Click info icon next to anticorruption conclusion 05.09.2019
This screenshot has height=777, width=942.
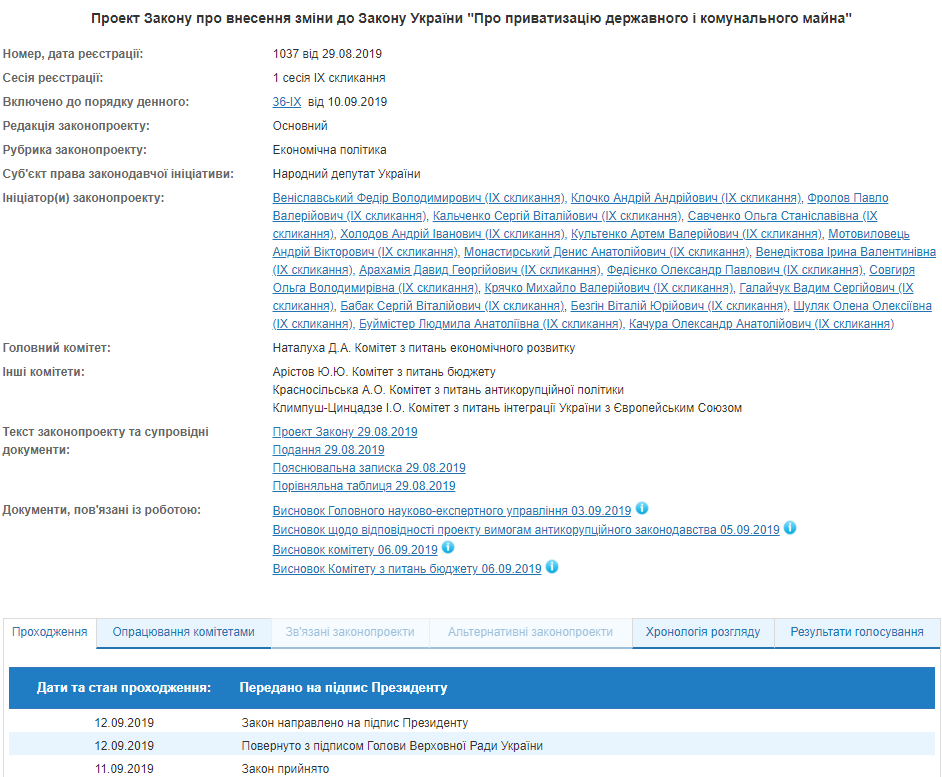[x=790, y=528]
